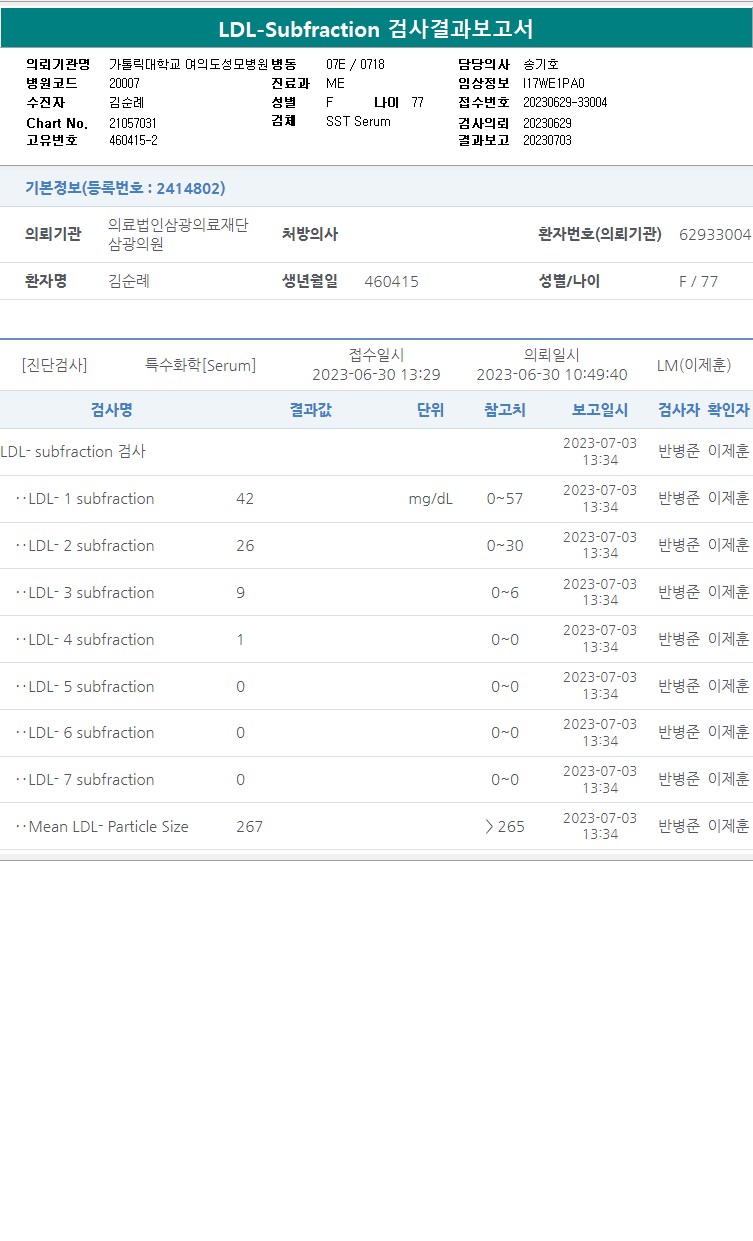Click the 검사명 column header

111,410
